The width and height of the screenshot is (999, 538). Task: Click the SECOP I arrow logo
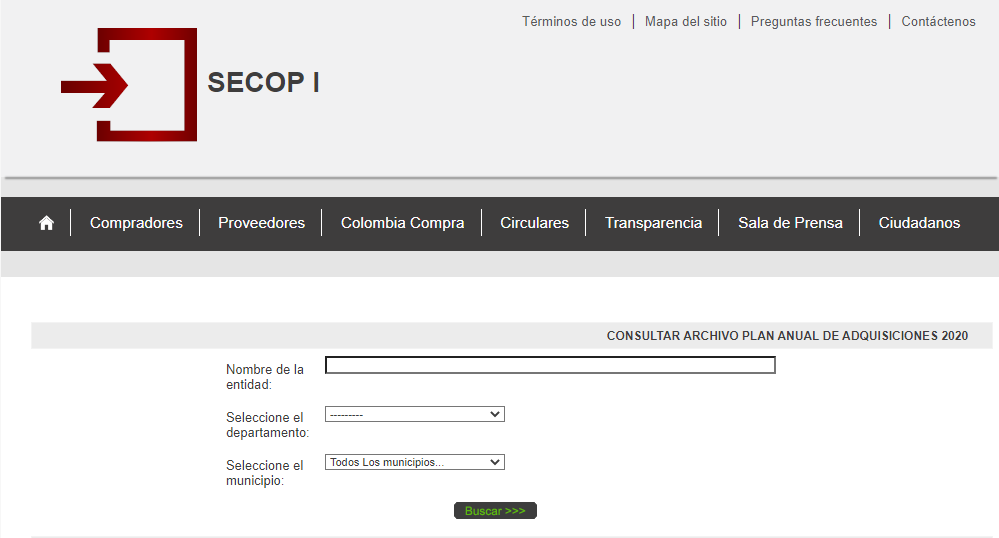coord(129,84)
